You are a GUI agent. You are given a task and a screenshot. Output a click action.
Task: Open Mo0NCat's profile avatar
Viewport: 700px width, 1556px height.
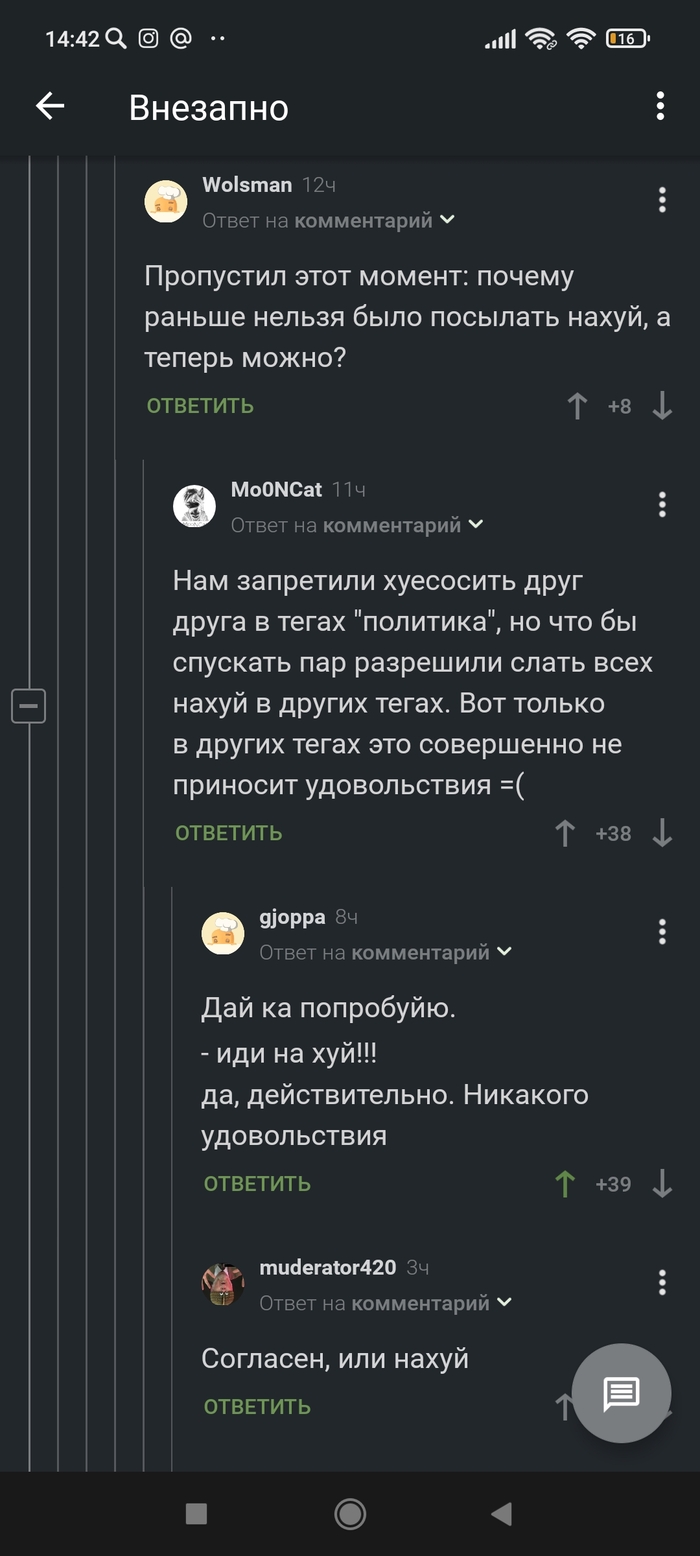point(195,506)
